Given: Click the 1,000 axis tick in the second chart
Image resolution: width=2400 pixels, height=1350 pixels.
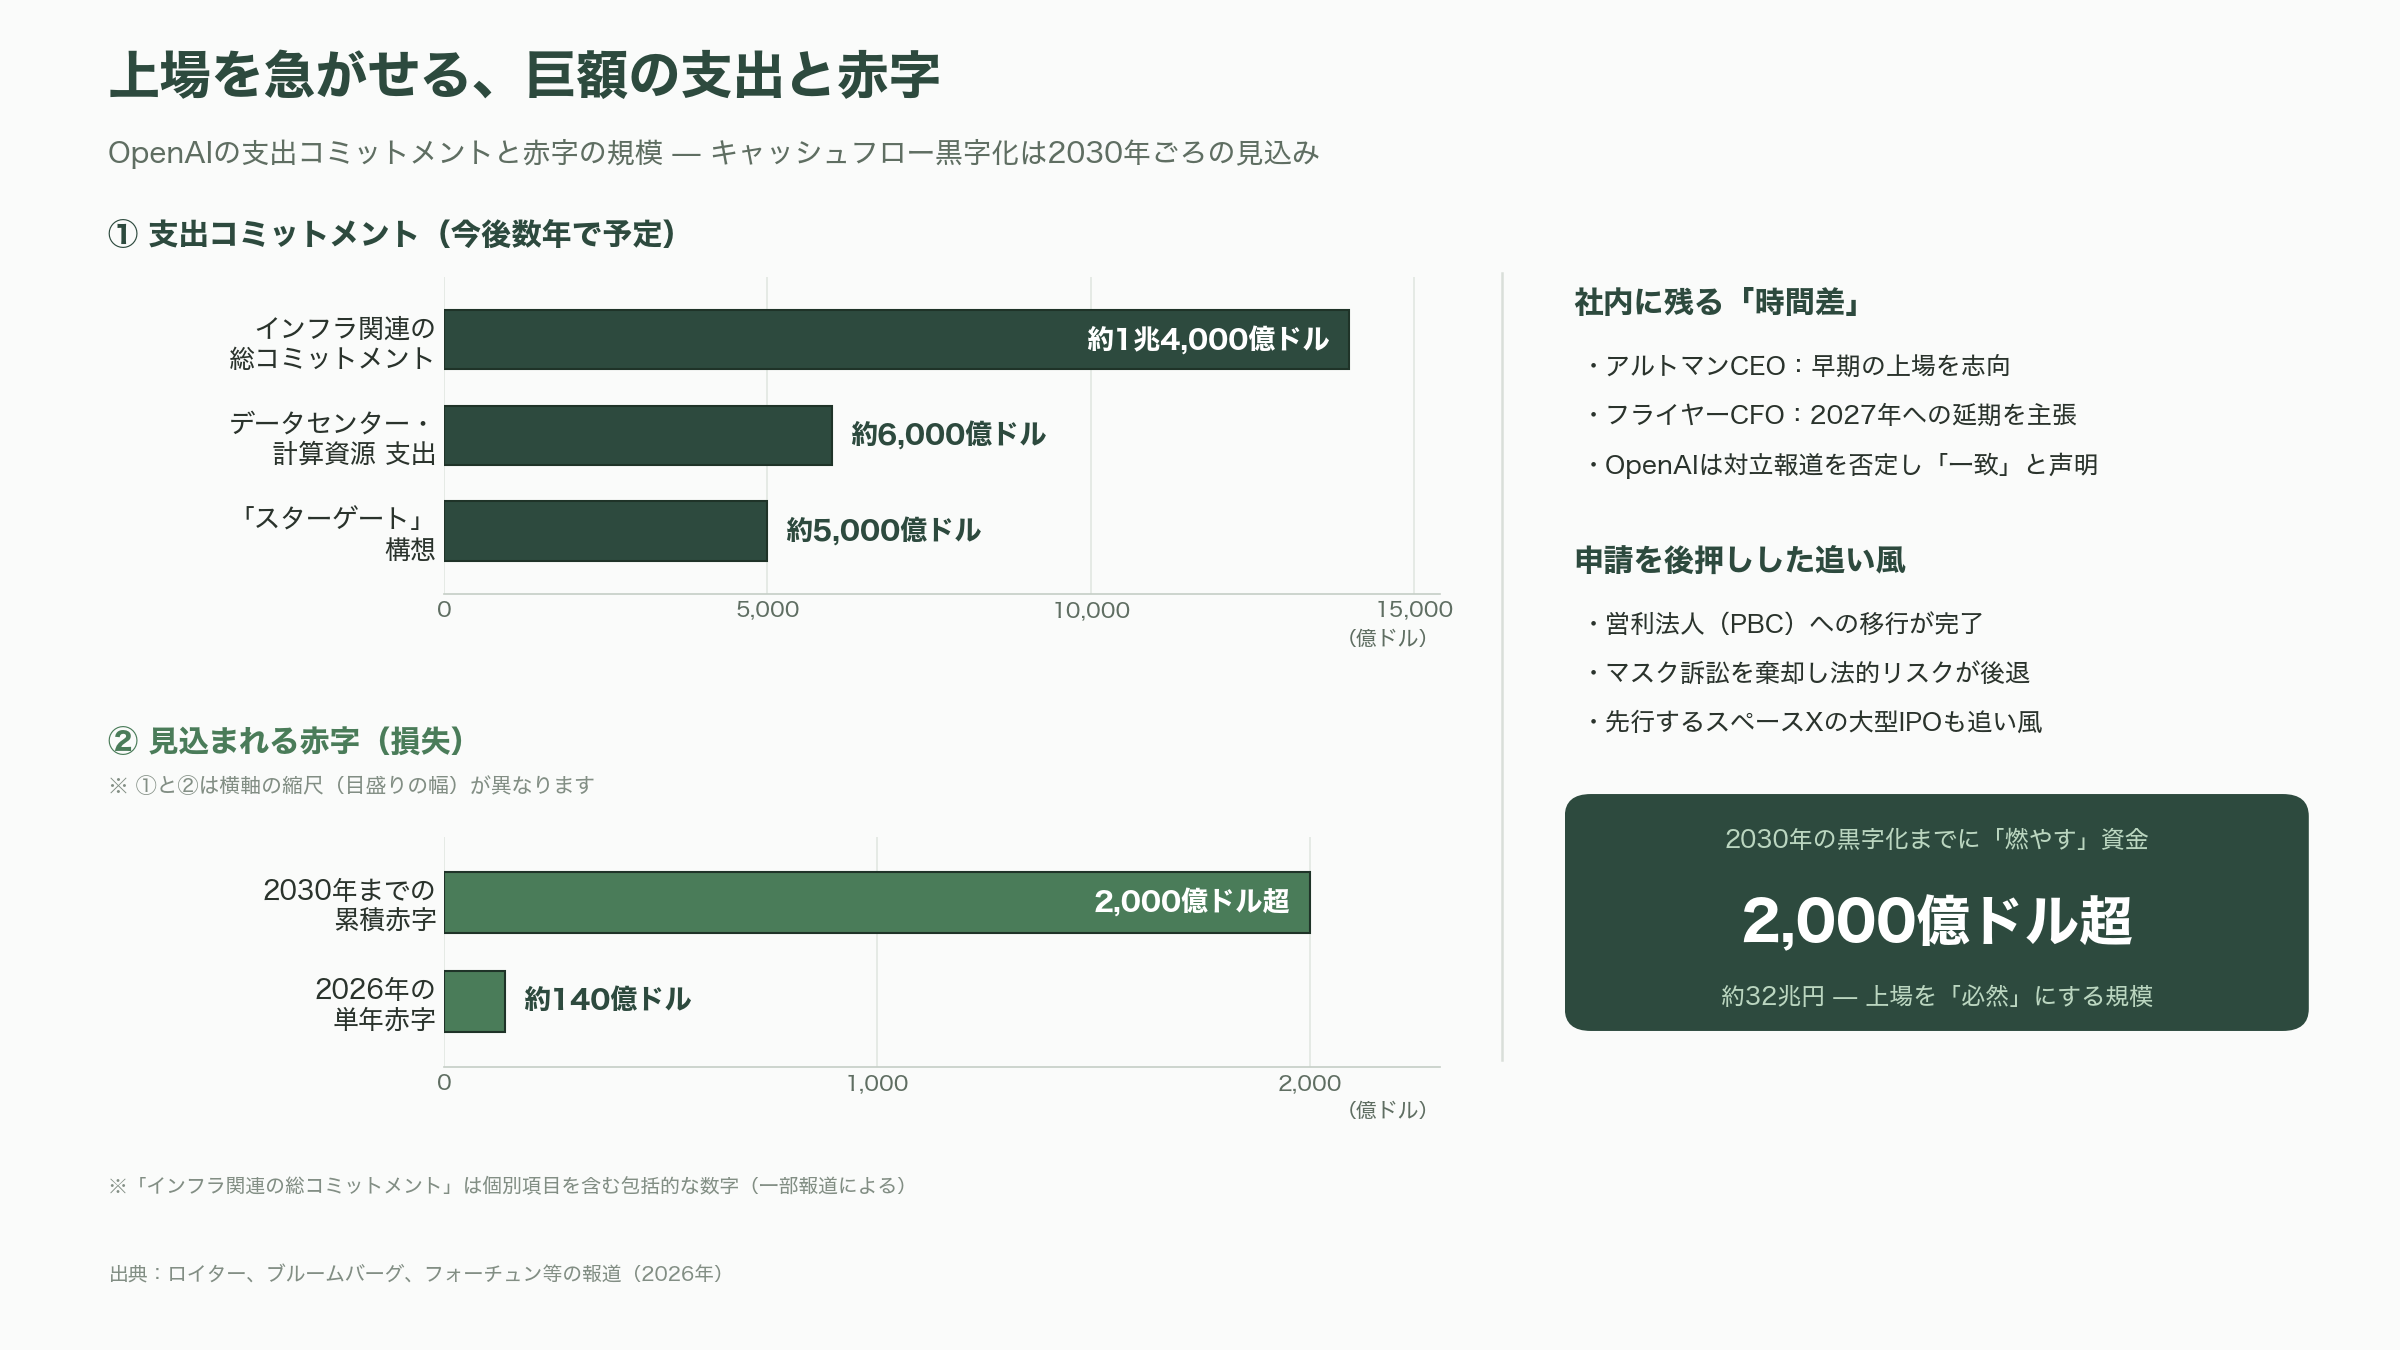Looking at the screenshot, I should click(877, 1083).
